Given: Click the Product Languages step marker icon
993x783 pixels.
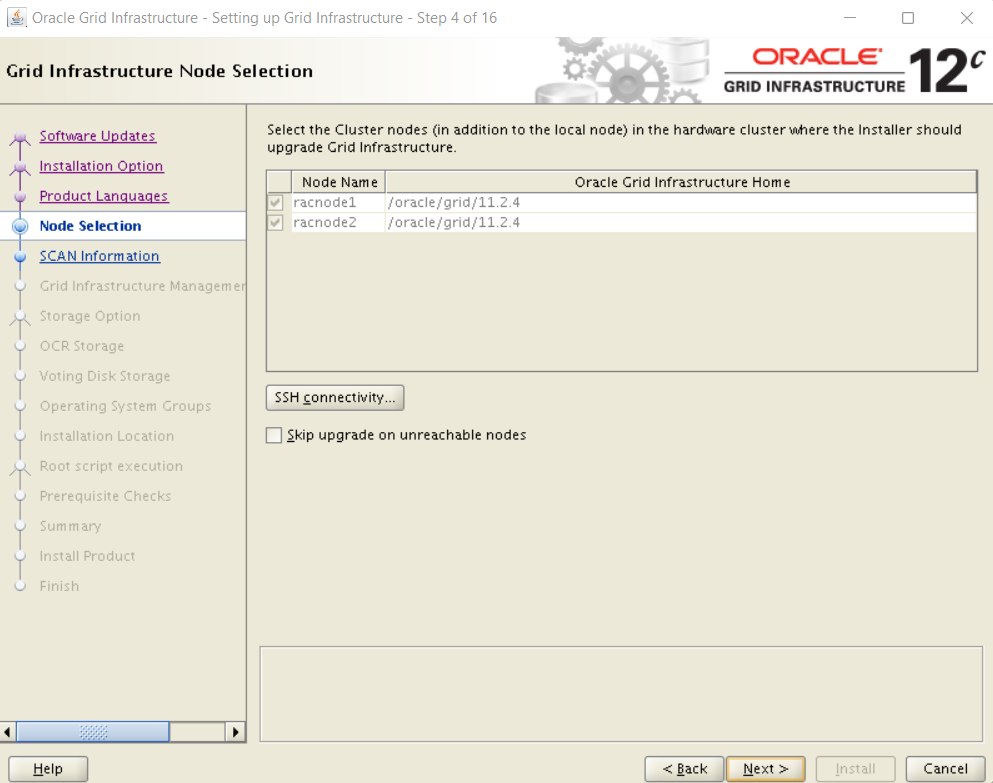Looking at the screenshot, I should click(20, 196).
